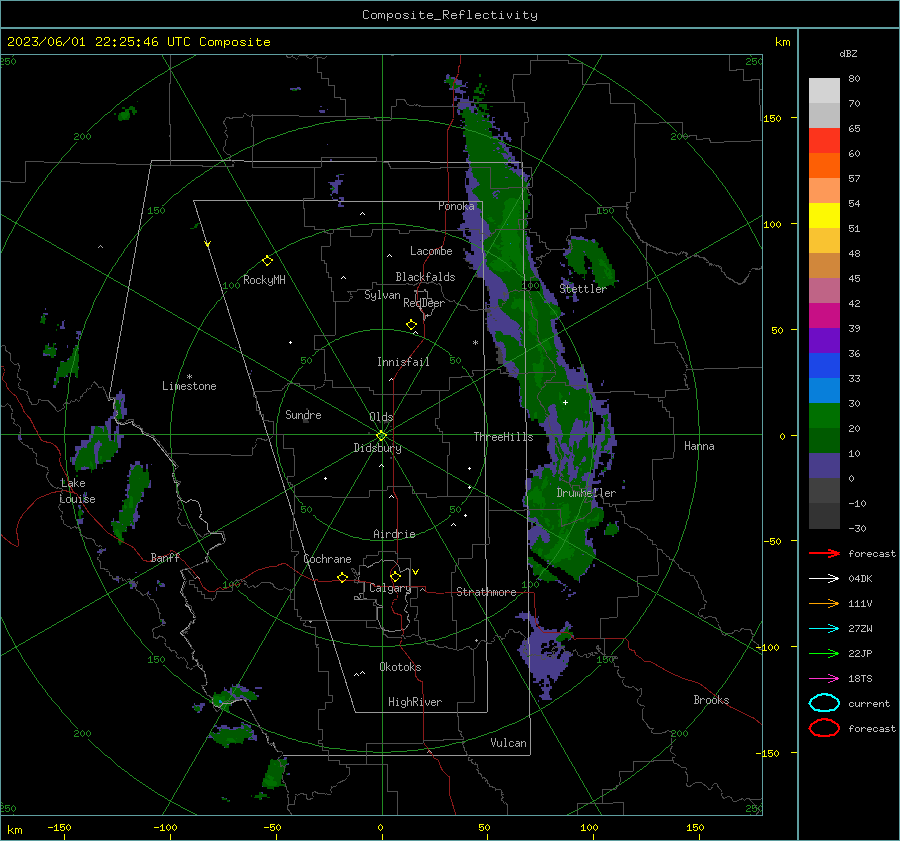Click the red forecast arrow in legend

point(824,553)
